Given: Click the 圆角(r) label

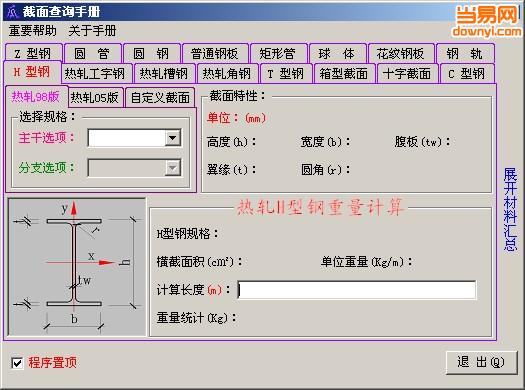Looking at the screenshot, I should [x=325, y=170].
